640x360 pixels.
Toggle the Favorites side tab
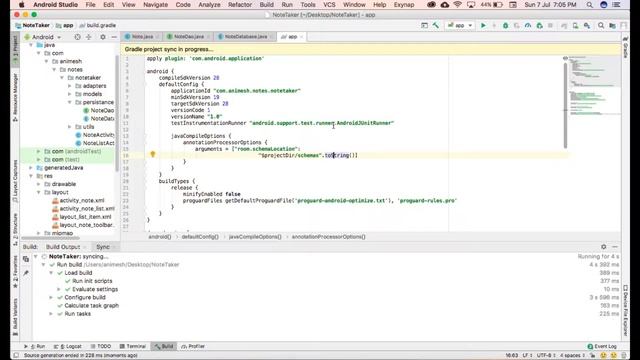click(15, 272)
